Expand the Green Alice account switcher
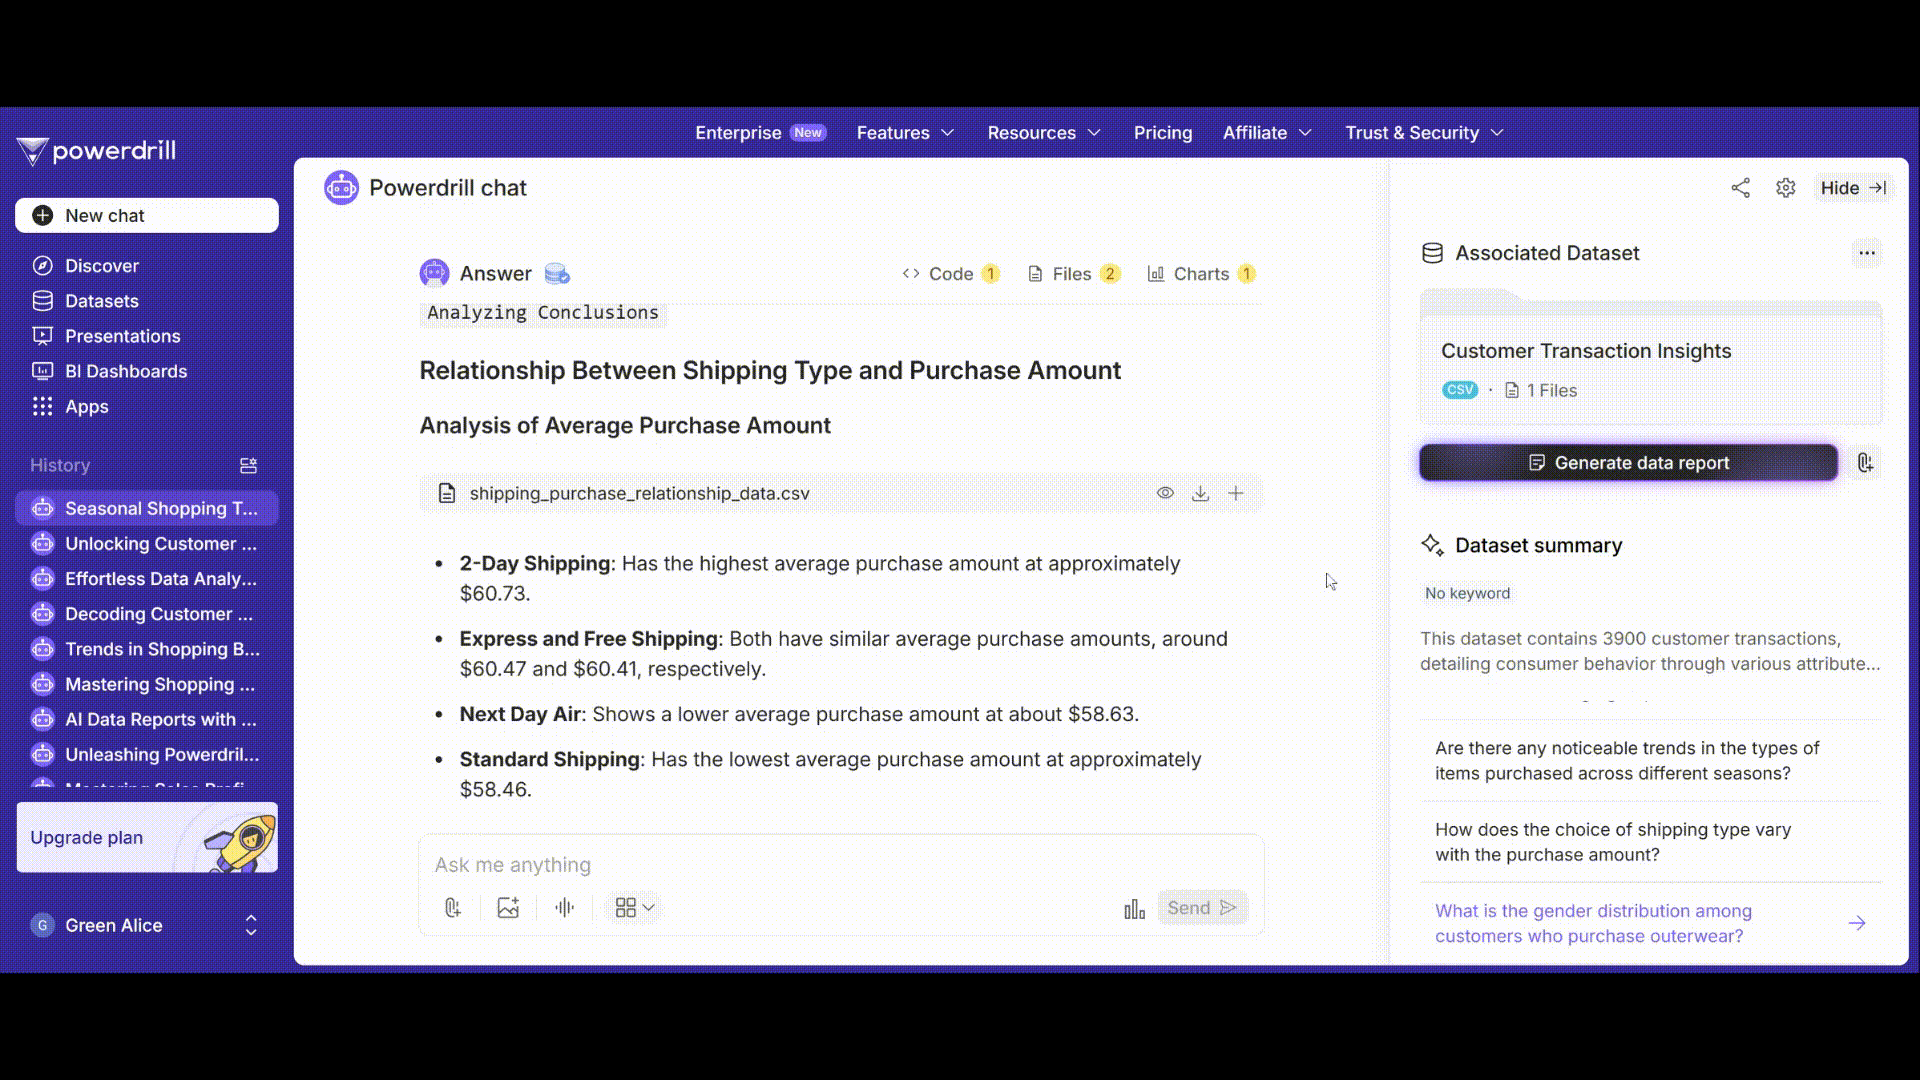The width and height of the screenshot is (1920, 1080). pyautogui.click(x=251, y=925)
